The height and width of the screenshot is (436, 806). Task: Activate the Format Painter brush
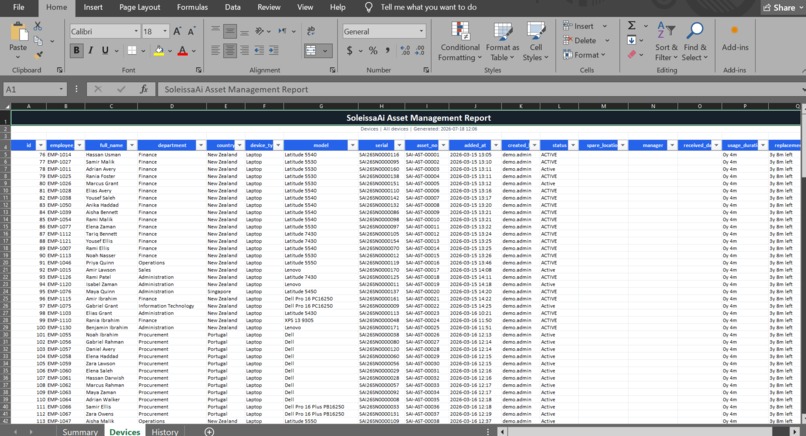tap(39, 54)
